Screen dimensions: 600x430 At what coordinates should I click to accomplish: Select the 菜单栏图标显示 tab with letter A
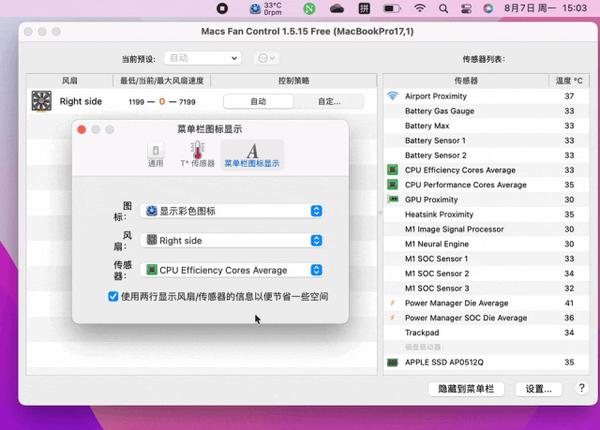coord(252,155)
